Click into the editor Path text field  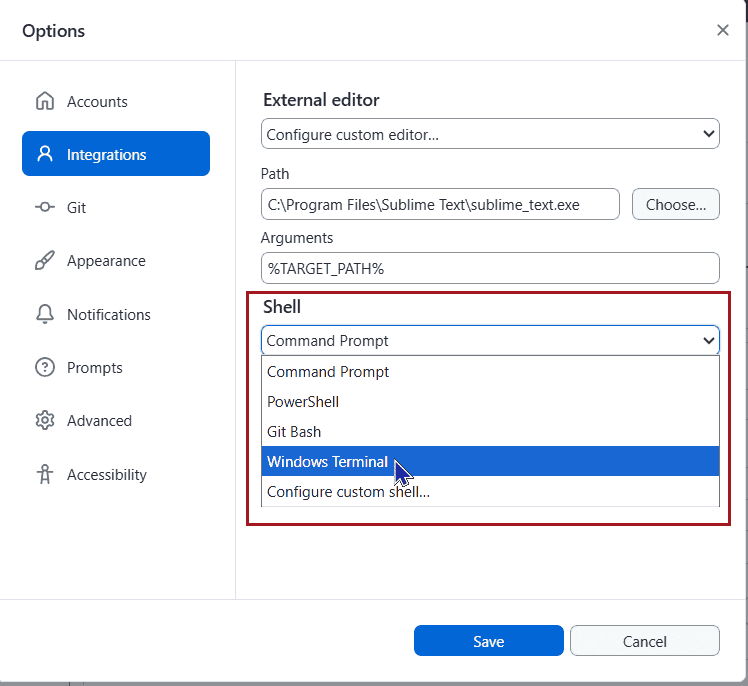(440, 204)
